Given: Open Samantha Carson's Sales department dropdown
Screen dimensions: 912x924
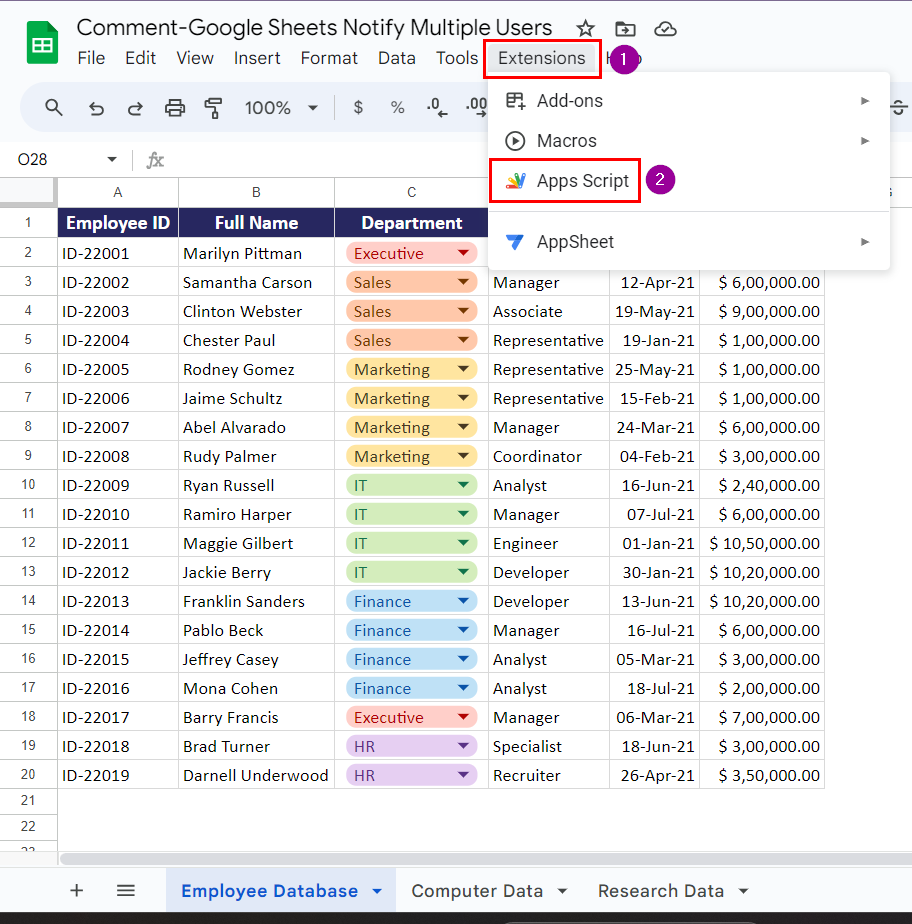Looking at the screenshot, I should pyautogui.click(x=463, y=282).
